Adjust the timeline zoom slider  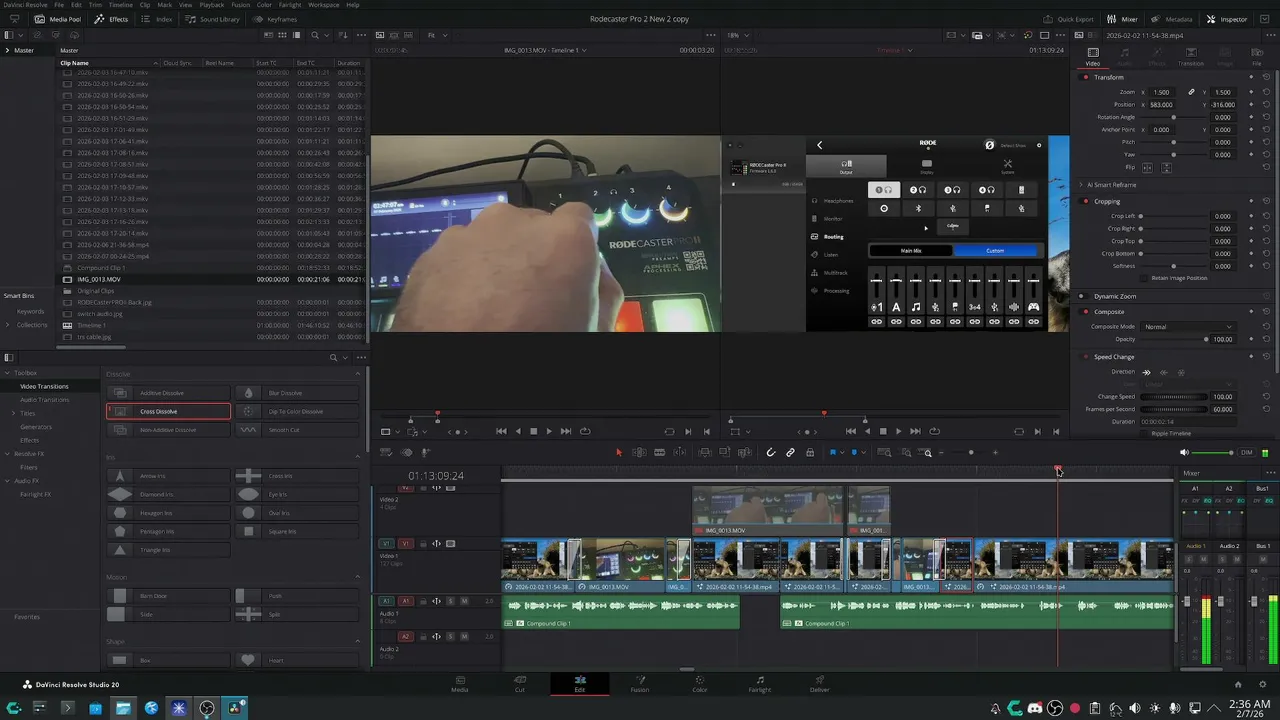click(969, 453)
